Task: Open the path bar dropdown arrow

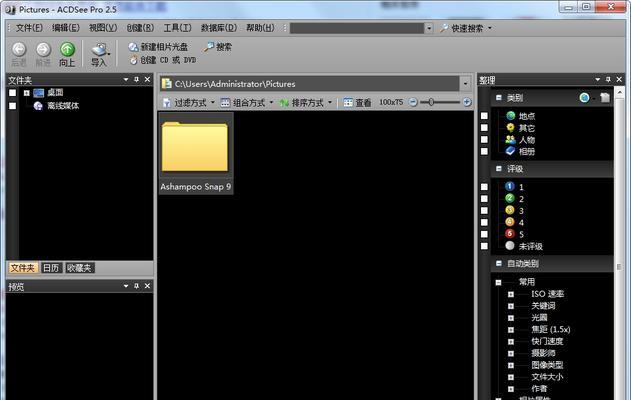Action: click(466, 84)
